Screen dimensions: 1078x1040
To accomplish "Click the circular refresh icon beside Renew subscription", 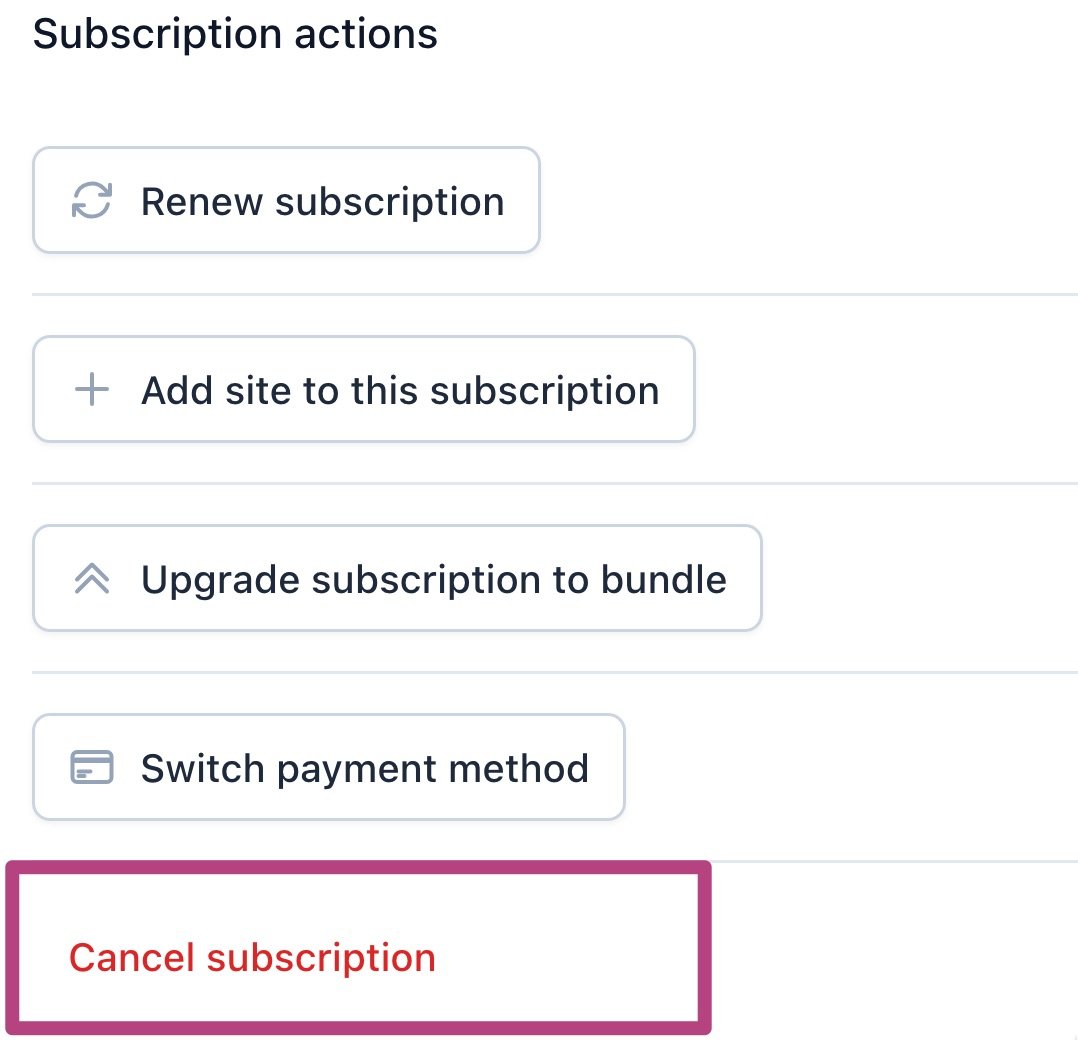I will tap(91, 200).
